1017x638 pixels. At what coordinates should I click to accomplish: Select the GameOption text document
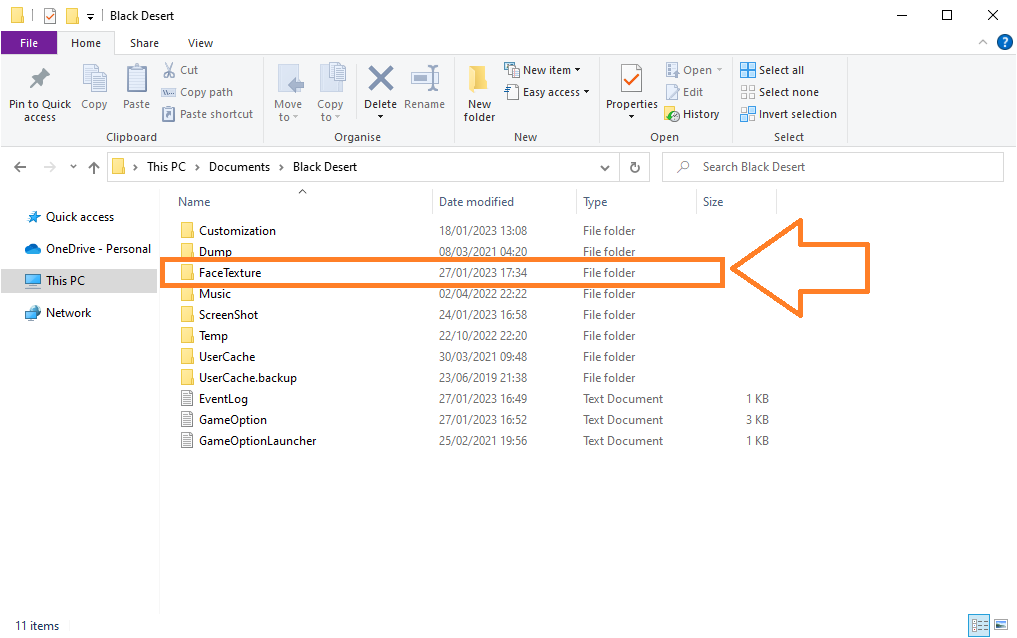[x=233, y=420]
